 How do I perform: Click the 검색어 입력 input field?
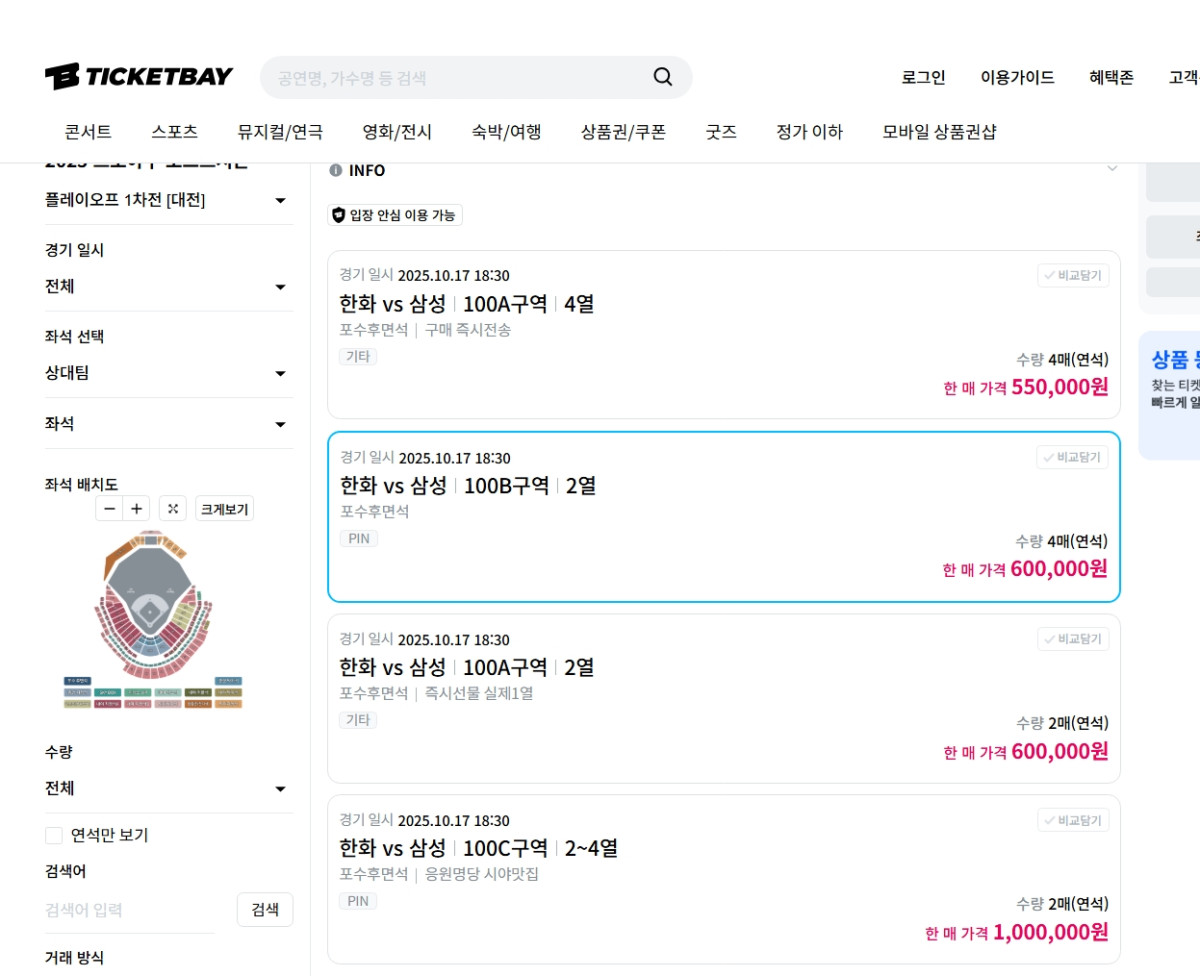120,909
